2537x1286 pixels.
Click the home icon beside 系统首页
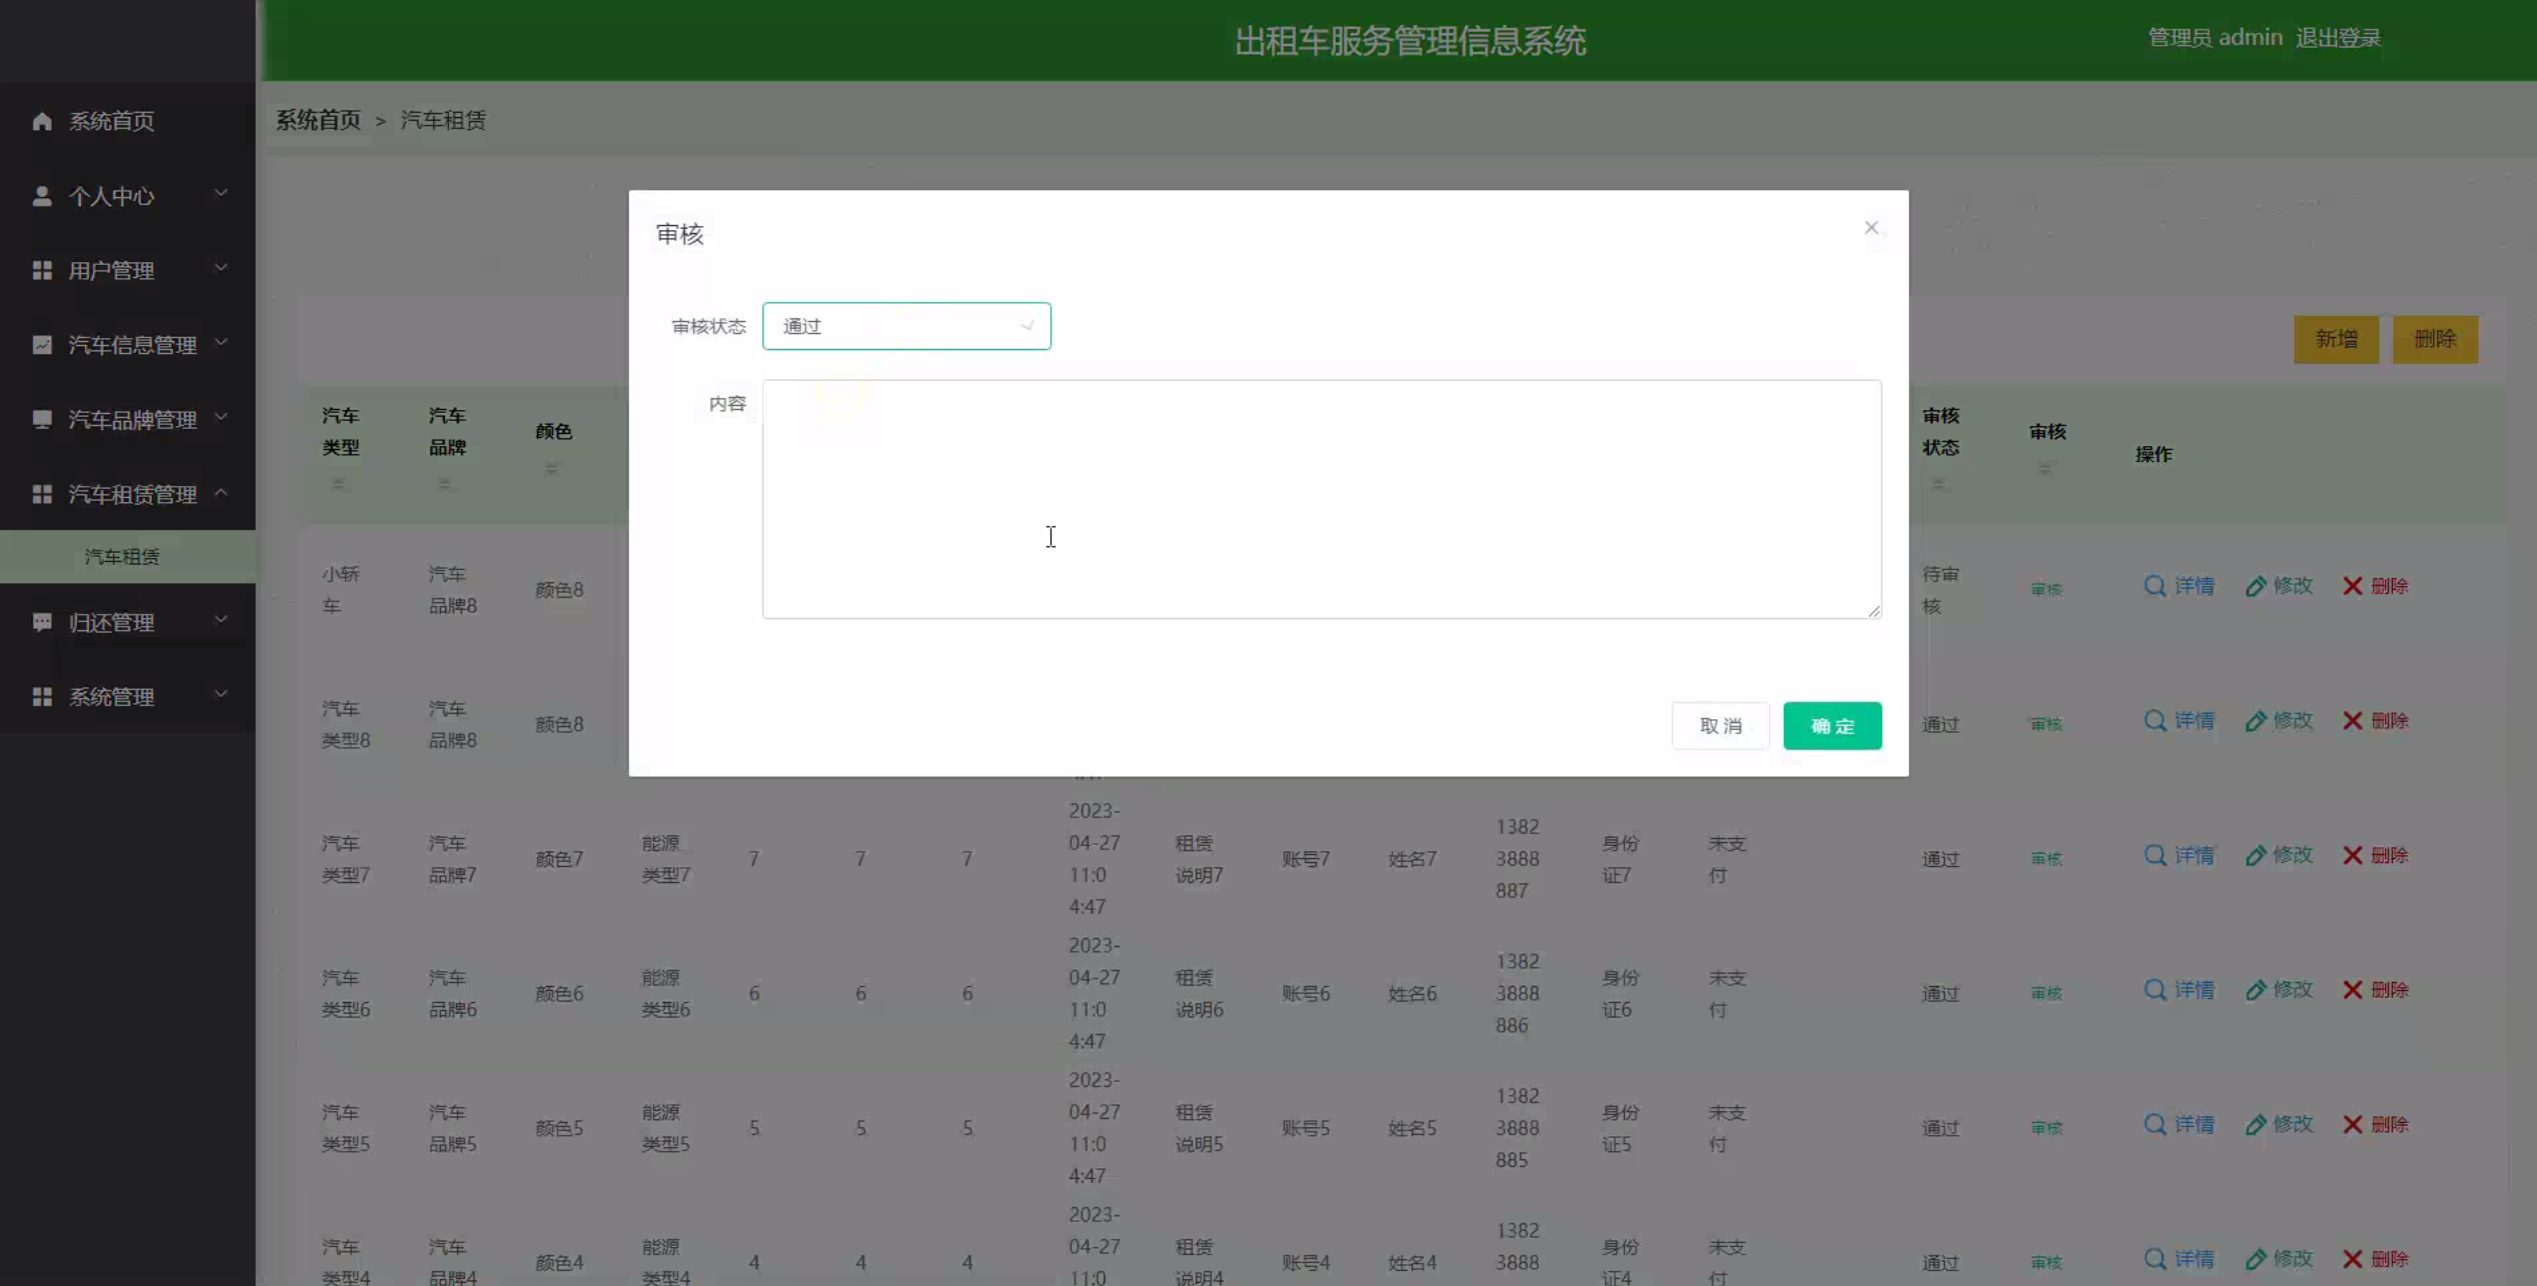(42, 121)
